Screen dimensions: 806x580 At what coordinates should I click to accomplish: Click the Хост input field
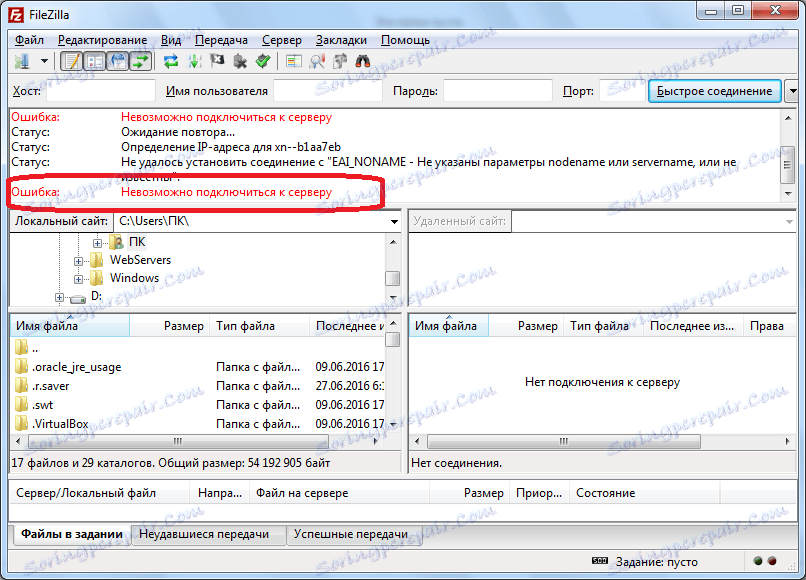pos(101,91)
